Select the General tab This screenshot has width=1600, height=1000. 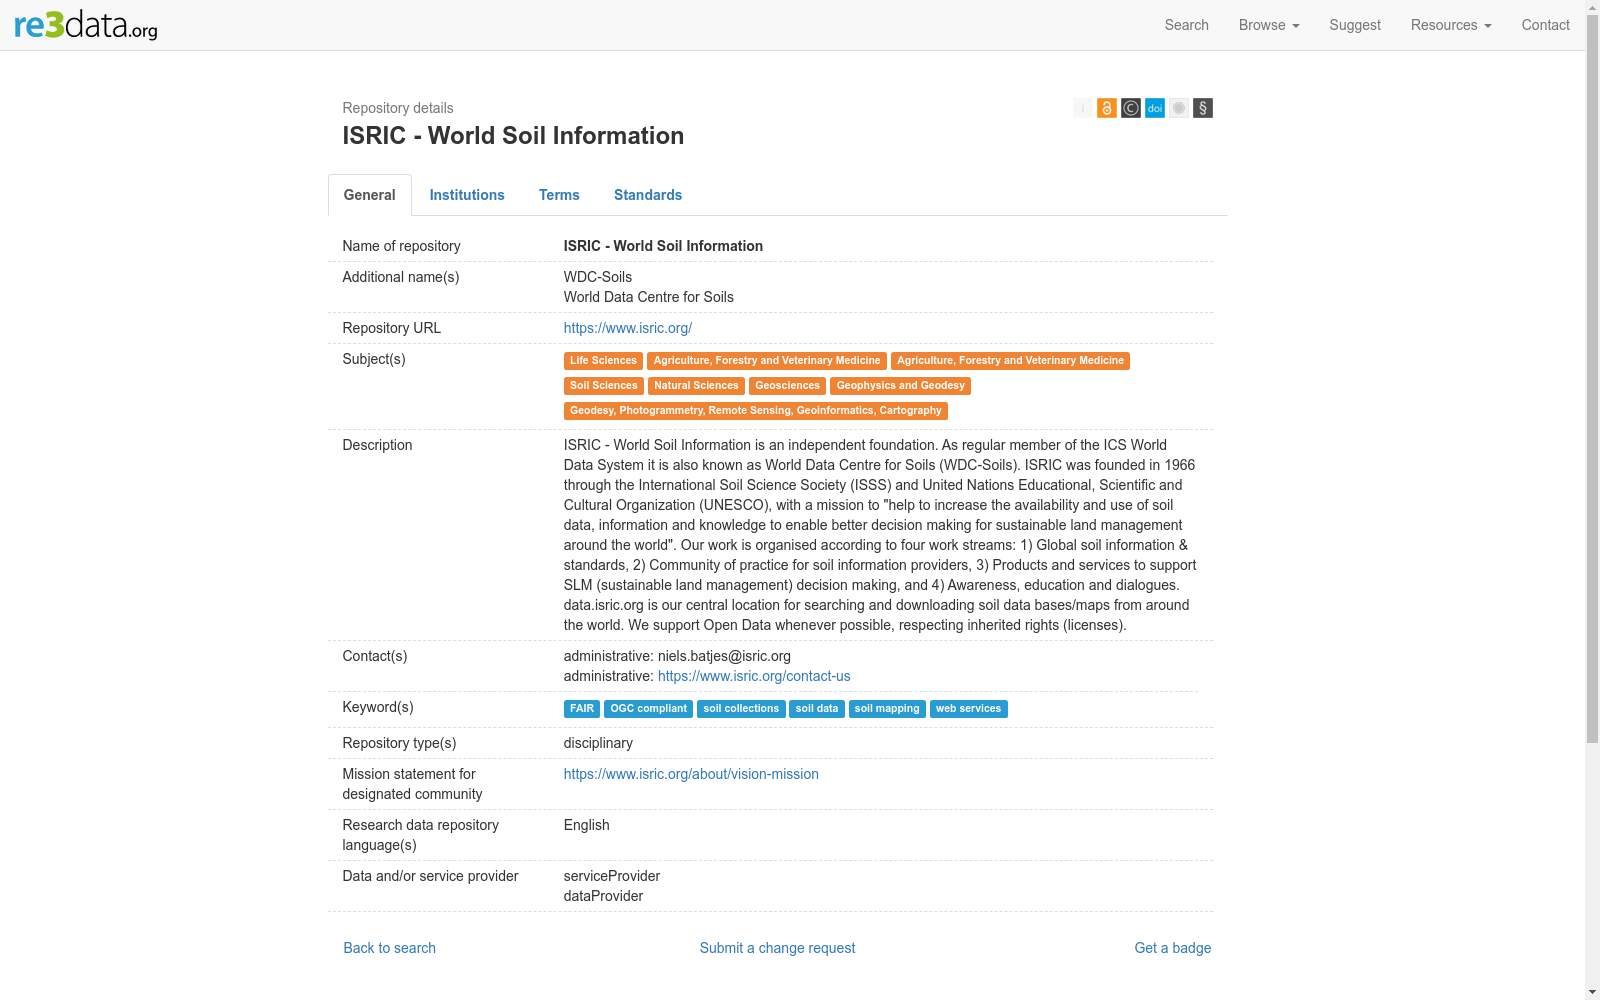coord(370,195)
